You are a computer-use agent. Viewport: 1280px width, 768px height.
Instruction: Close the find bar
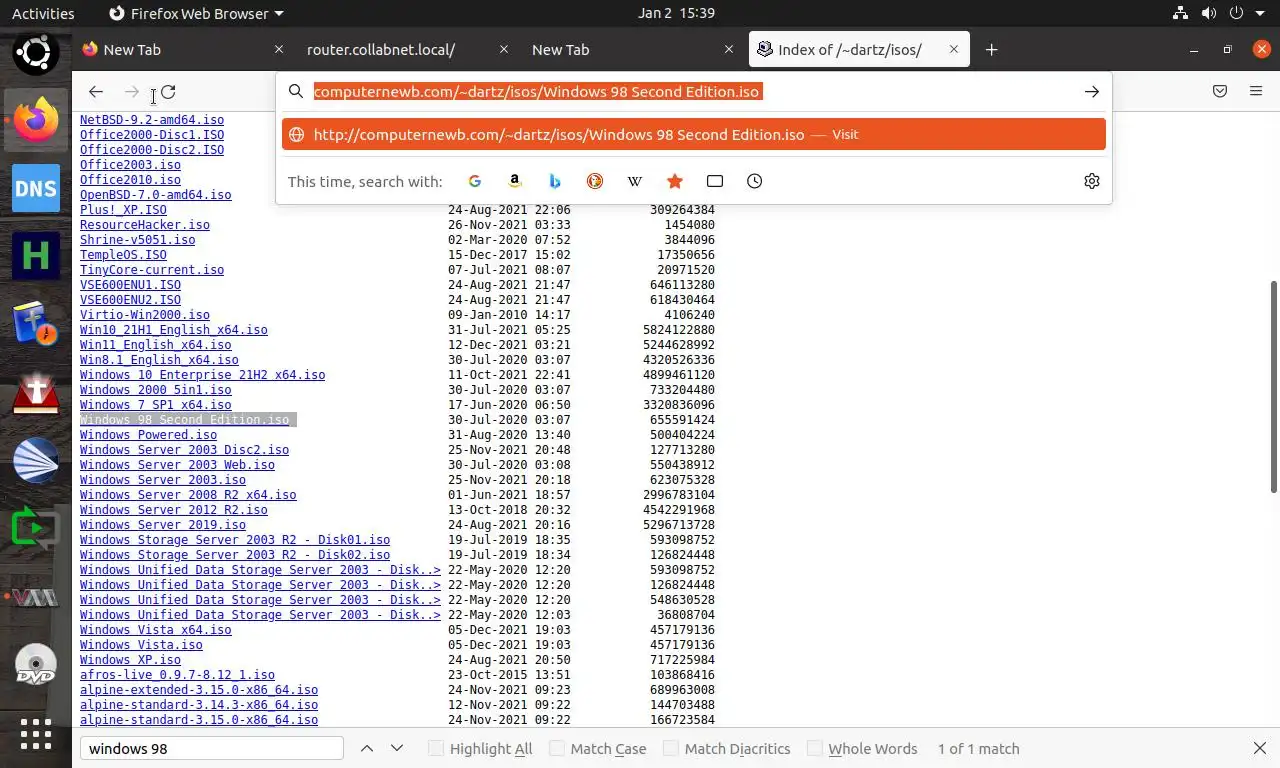click(1260, 748)
